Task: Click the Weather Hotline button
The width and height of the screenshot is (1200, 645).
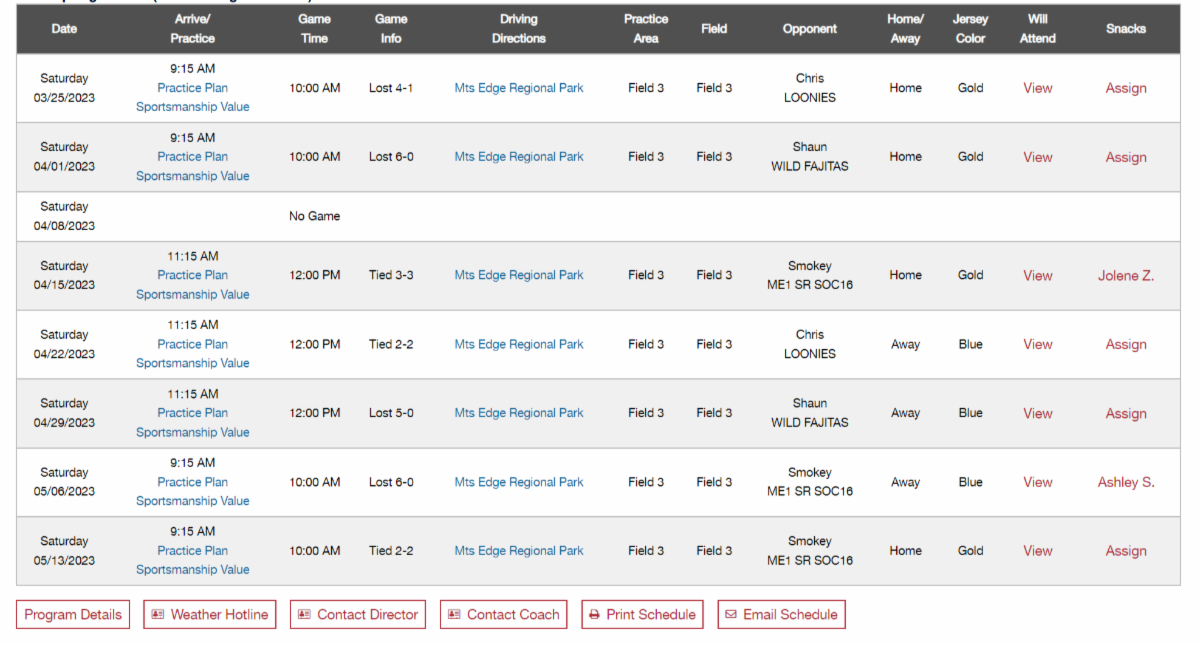Action: pyautogui.click(x=210, y=614)
